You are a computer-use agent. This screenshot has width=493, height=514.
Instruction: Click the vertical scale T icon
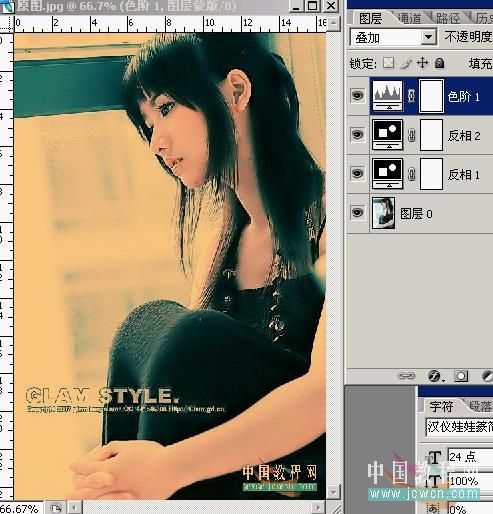click(434, 481)
